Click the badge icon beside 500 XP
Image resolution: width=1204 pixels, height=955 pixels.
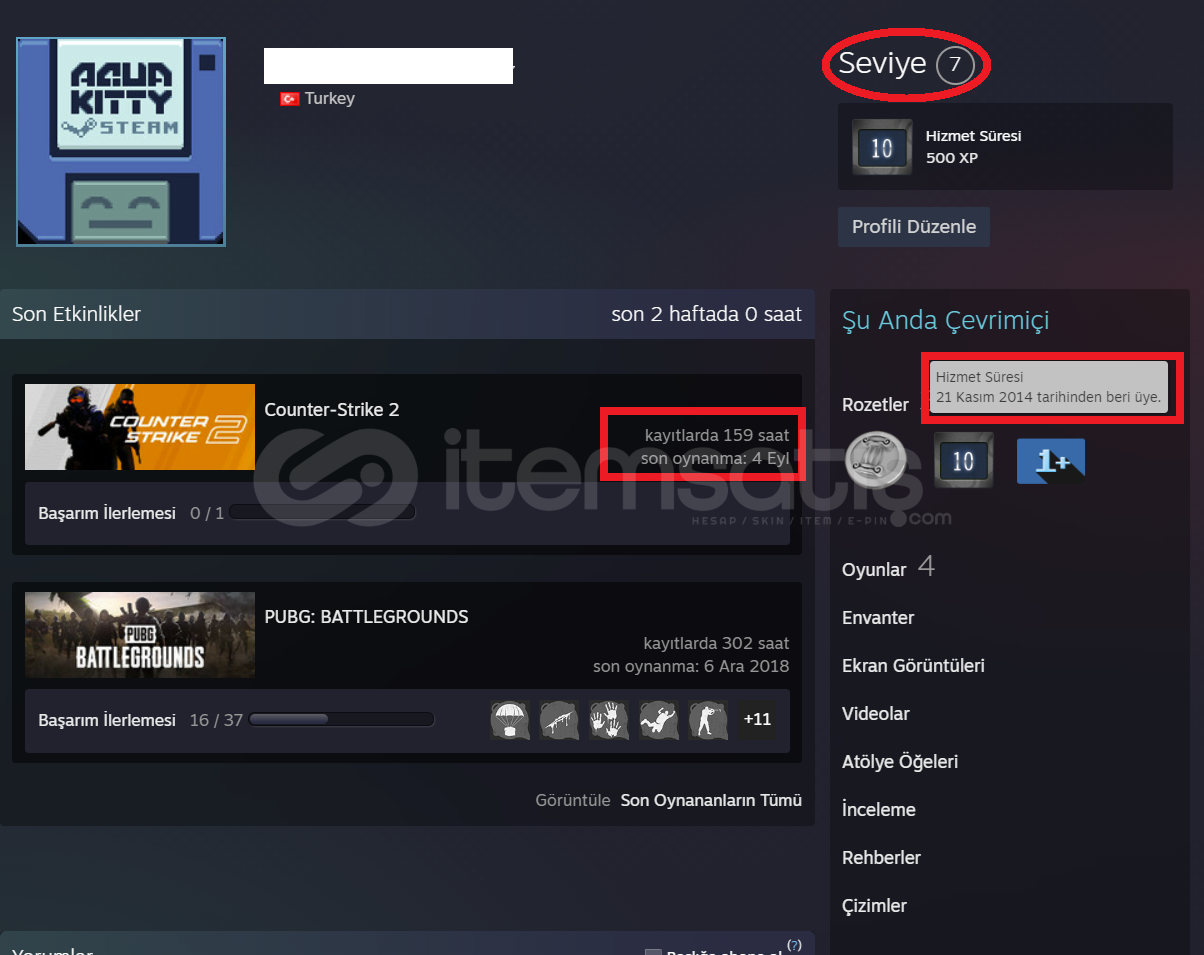coord(882,146)
